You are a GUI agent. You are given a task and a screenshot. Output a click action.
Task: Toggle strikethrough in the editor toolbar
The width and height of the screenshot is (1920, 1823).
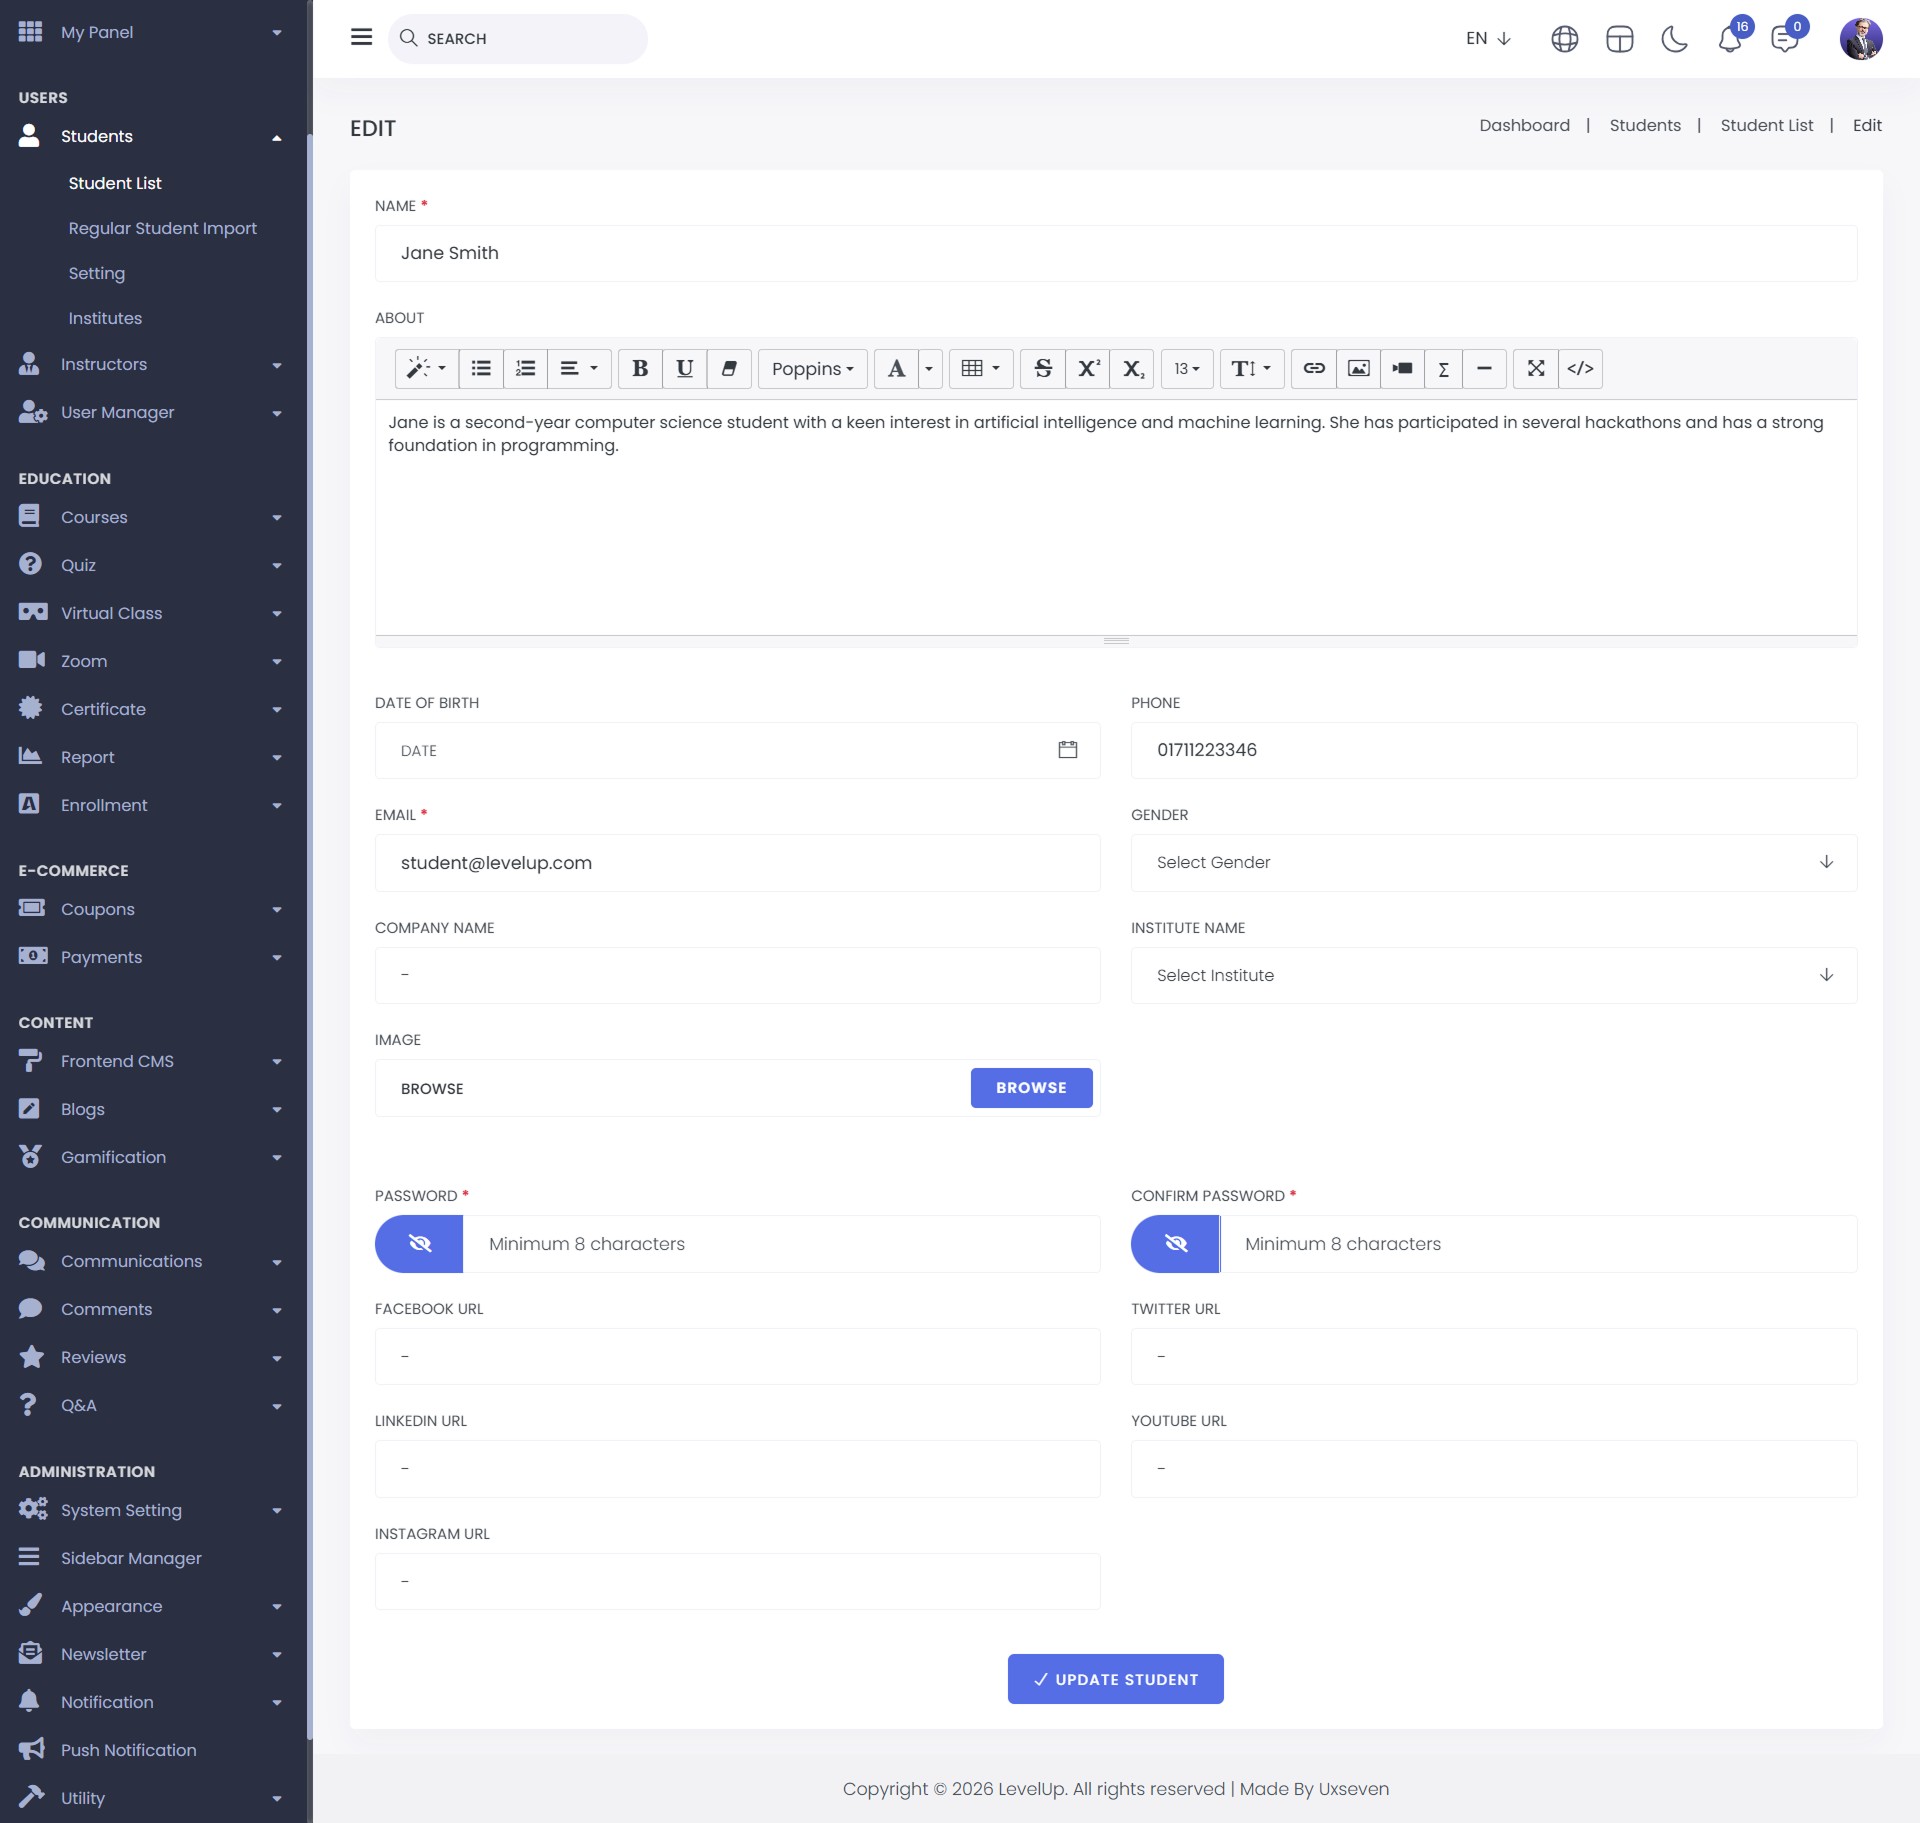click(x=1043, y=369)
